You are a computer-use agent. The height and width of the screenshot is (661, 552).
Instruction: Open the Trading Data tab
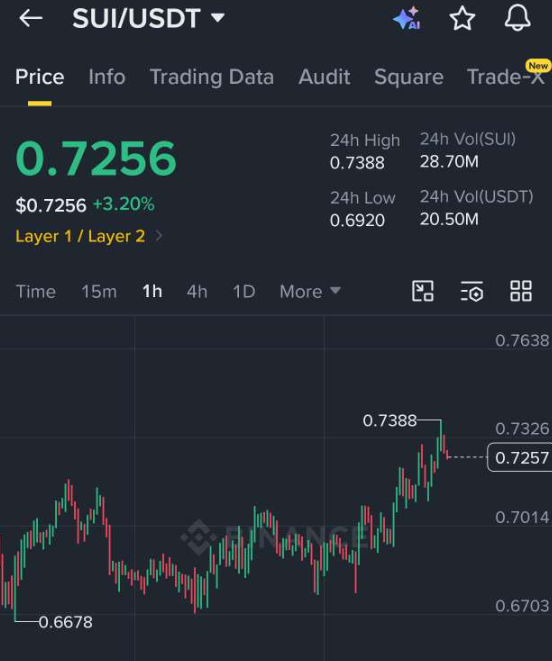tap(212, 77)
